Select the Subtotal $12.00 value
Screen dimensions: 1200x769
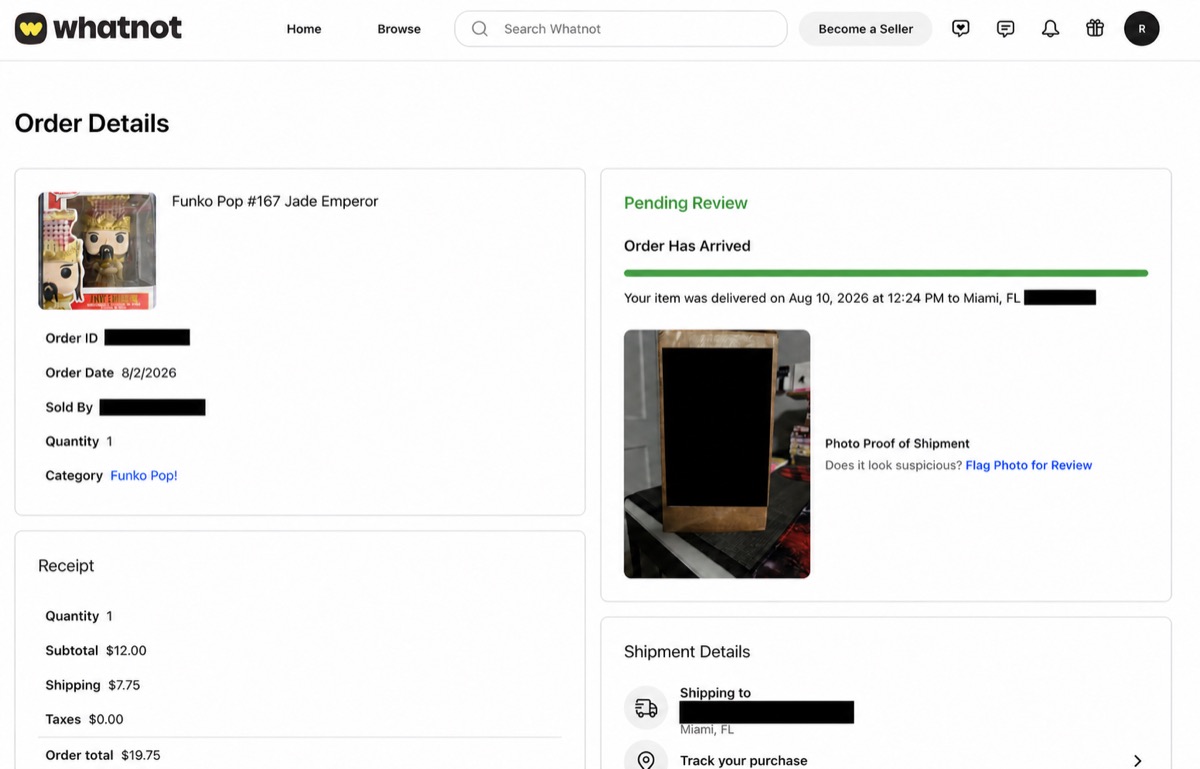[x=126, y=651]
